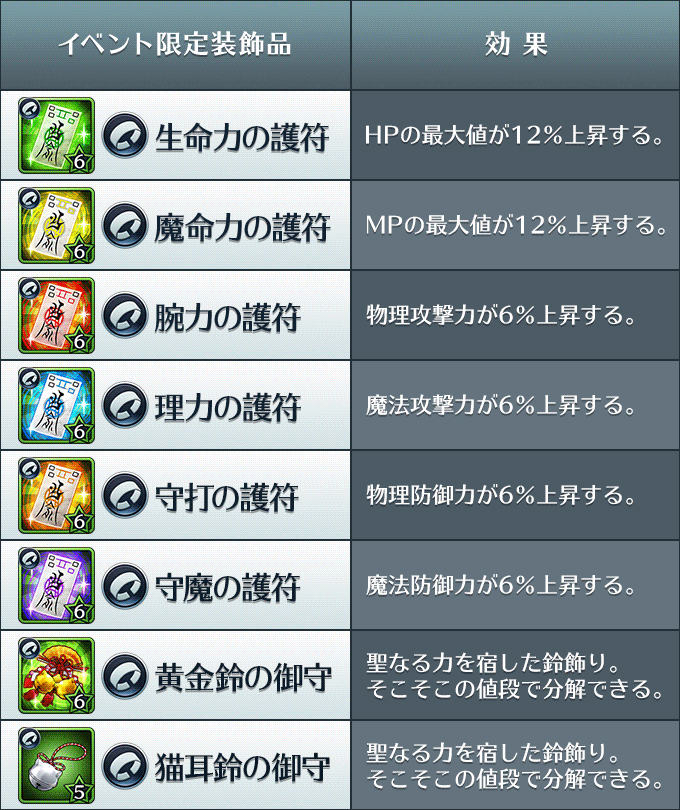
Task: Click the 黄金鈴の御守 effect description
Action: tap(514, 676)
